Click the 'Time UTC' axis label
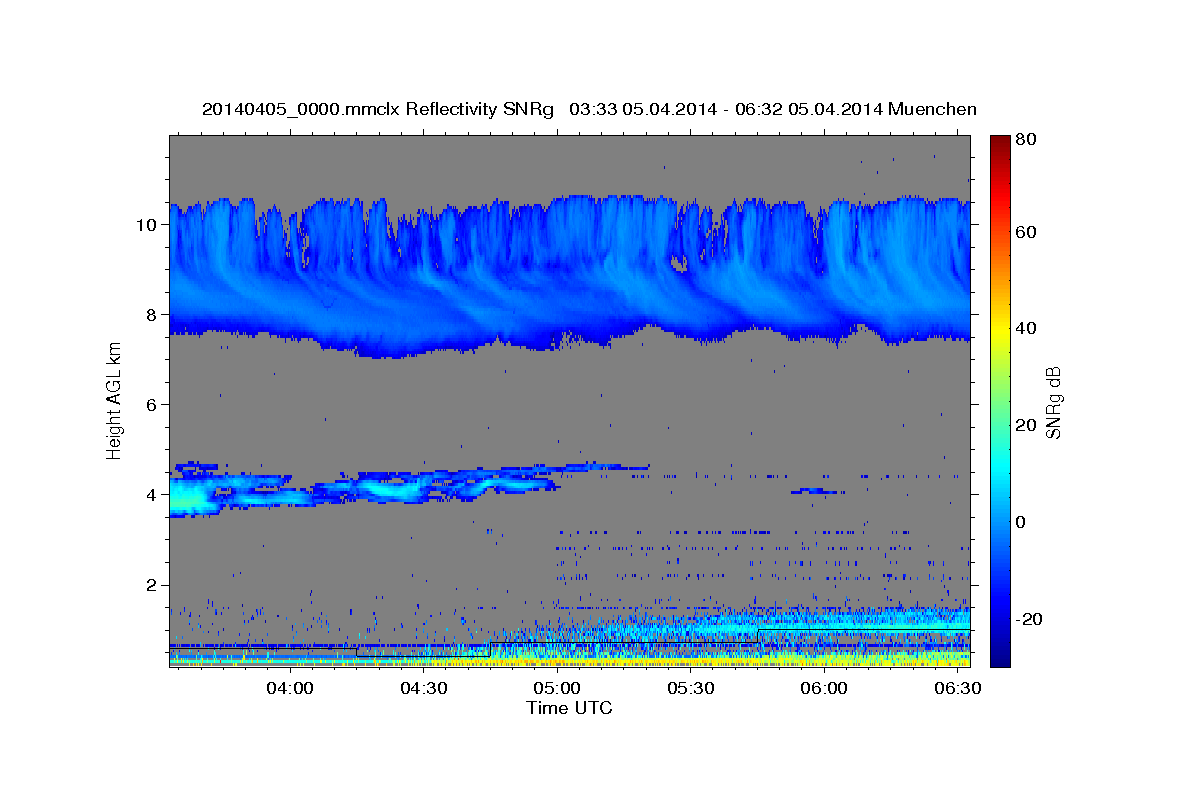The height and width of the screenshot is (800, 1200). 569,708
